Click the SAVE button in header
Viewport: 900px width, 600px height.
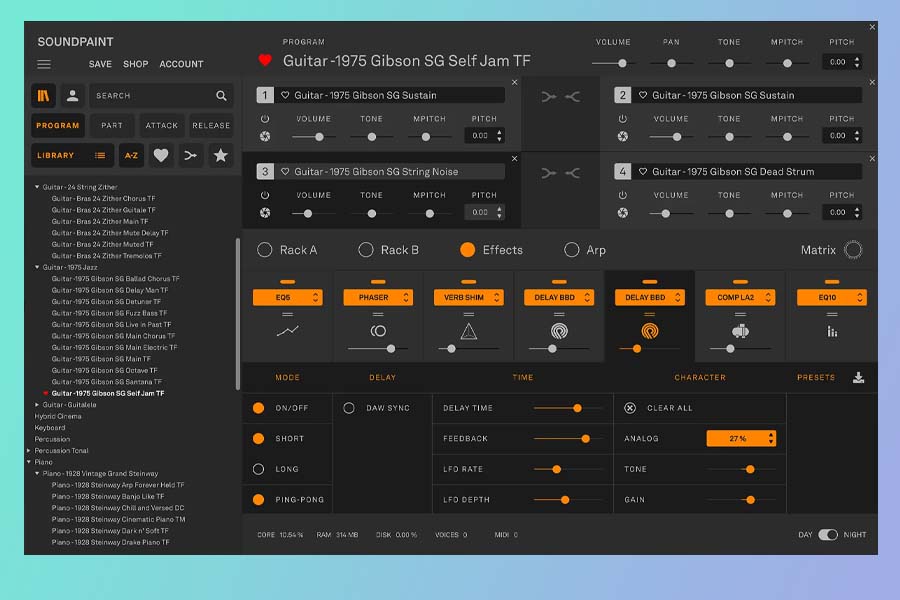click(100, 64)
